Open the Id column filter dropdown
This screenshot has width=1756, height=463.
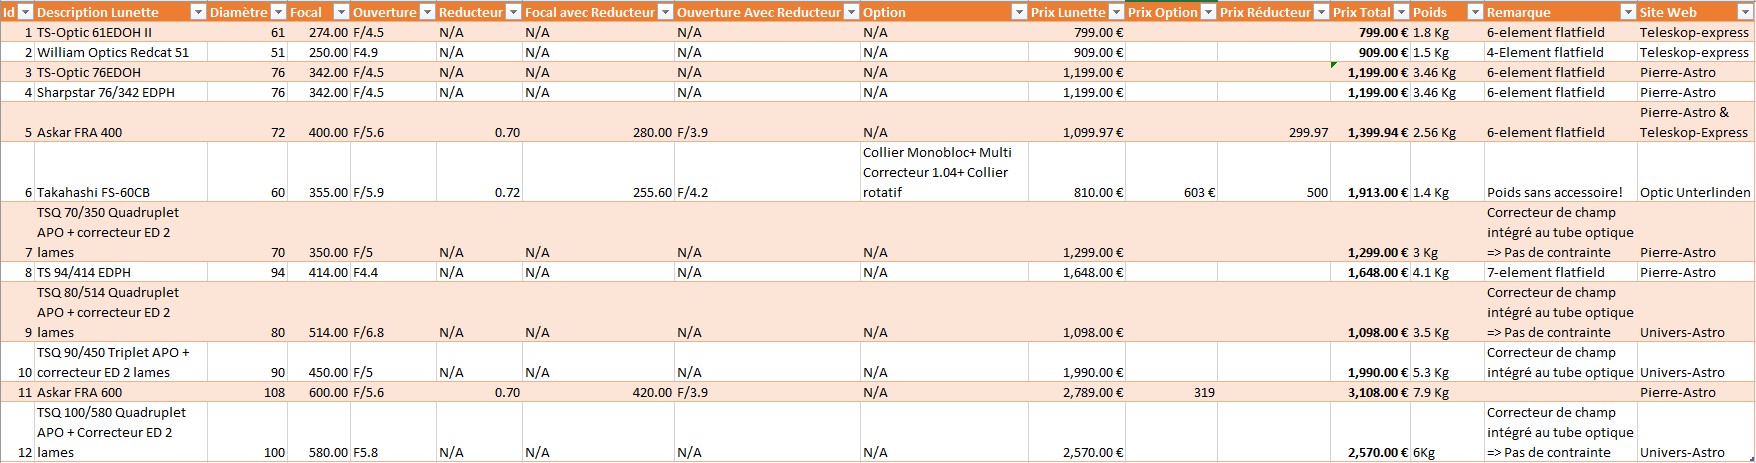coord(26,12)
